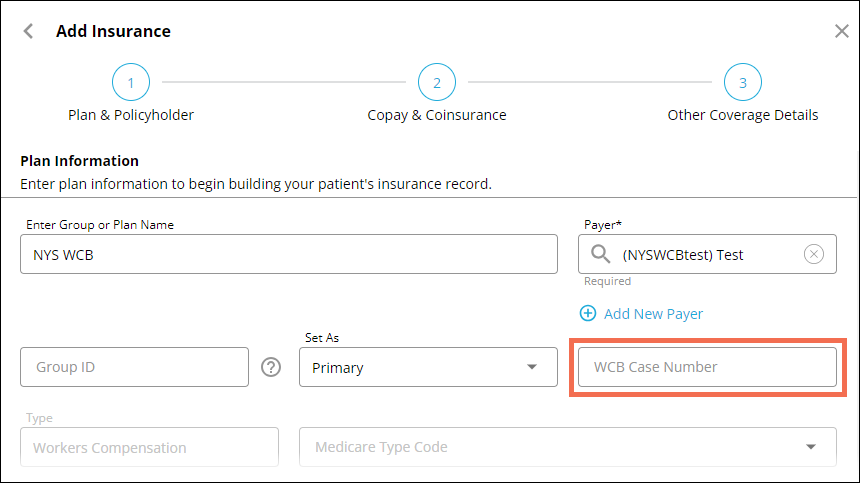Click the Group or Plan Name field
The height and width of the screenshot is (483, 860).
(x=288, y=254)
